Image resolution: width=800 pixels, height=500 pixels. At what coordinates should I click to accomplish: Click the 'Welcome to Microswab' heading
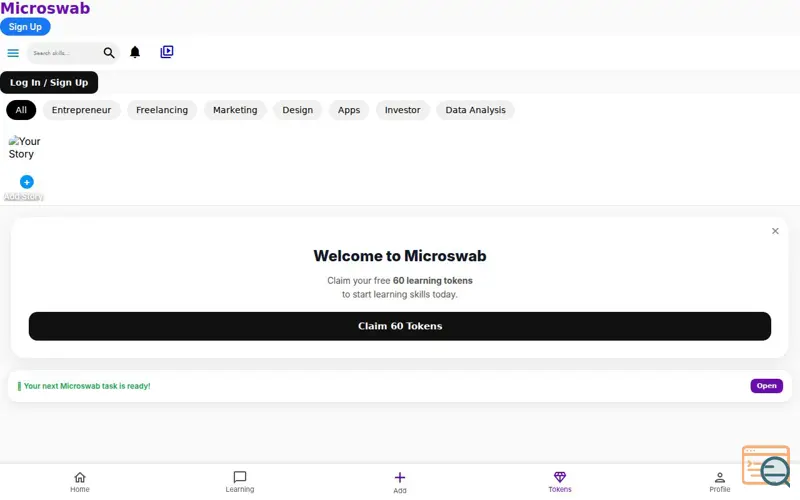click(x=399, y=256)
